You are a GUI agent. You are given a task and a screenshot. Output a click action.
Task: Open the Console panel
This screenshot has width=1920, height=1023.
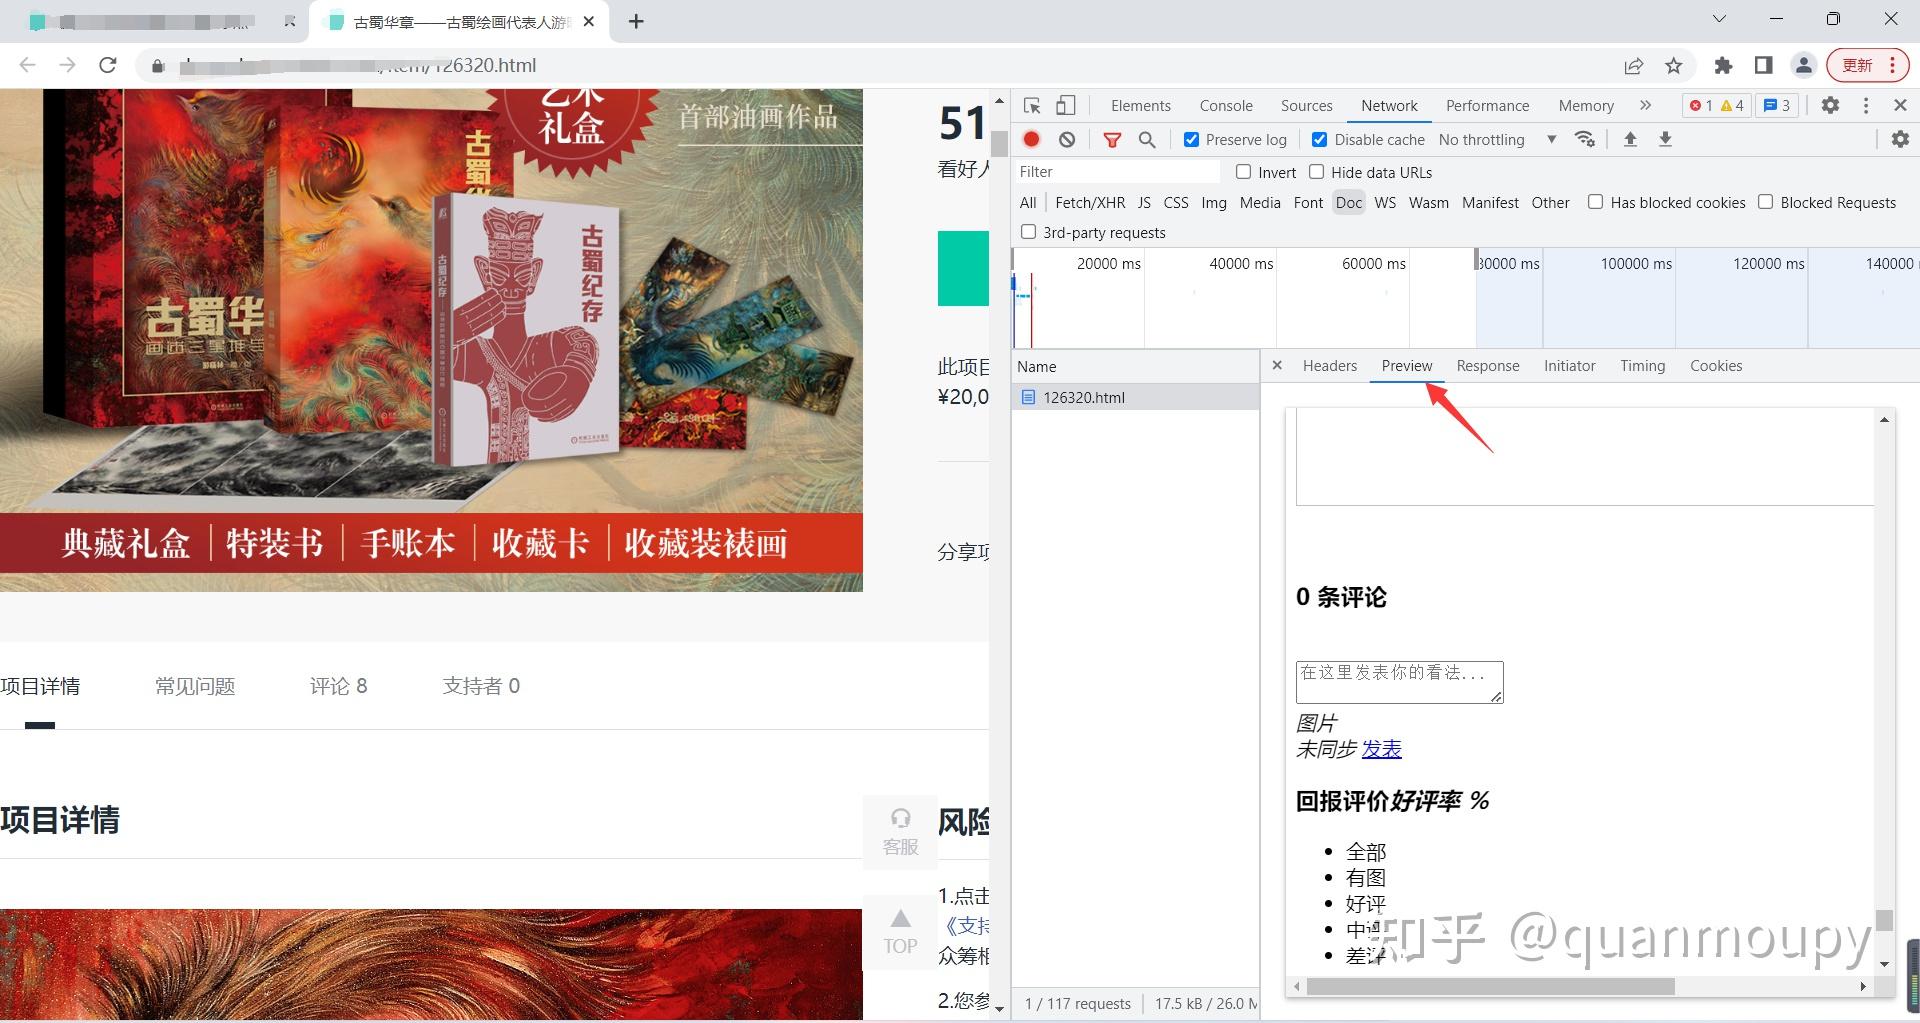tap(1226, 105)
